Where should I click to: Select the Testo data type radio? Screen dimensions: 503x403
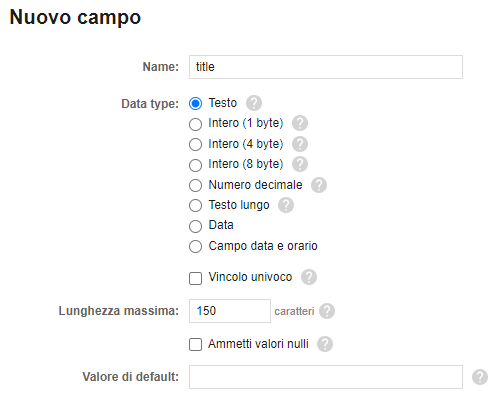tap(195, 103)
